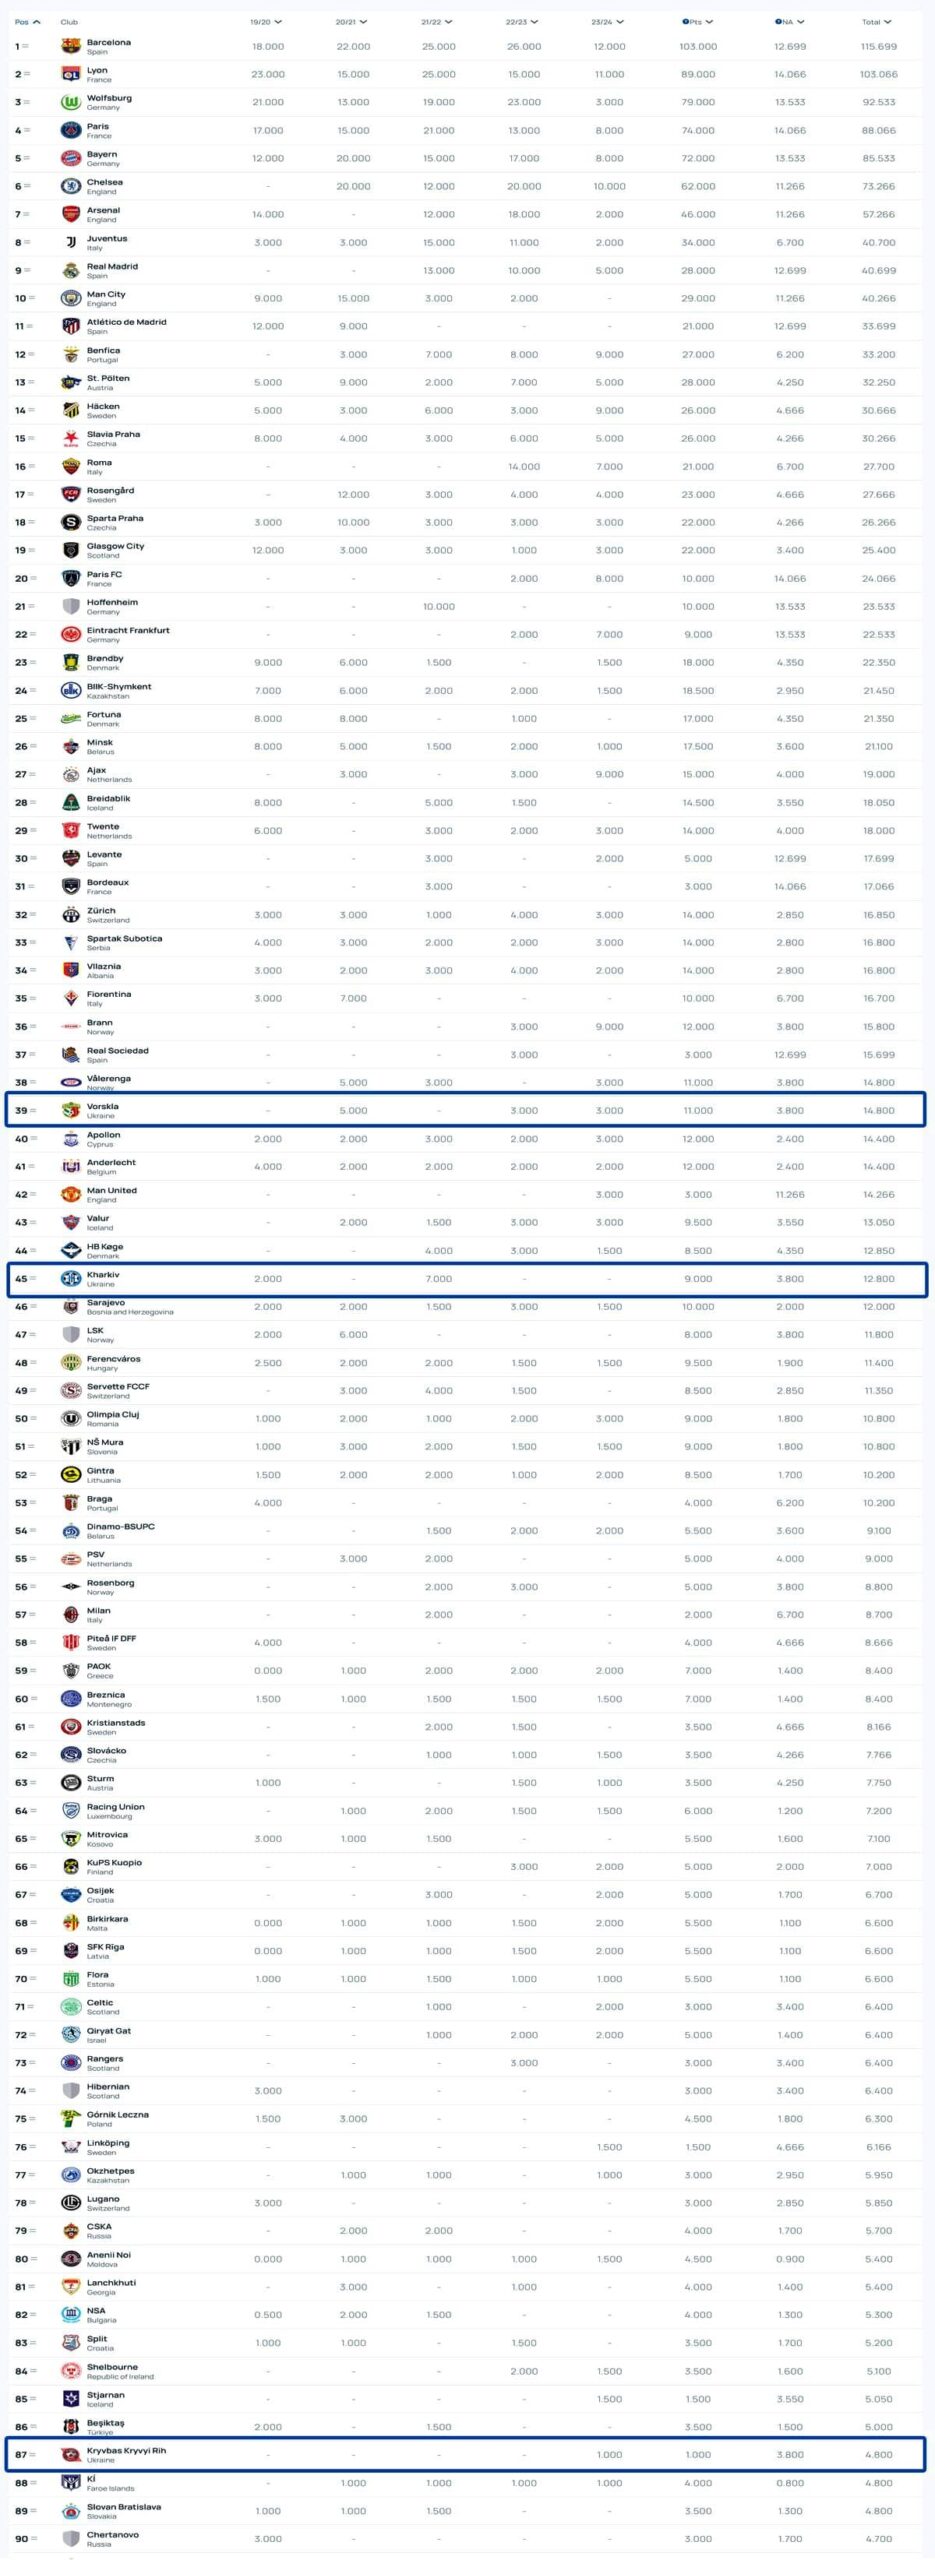The width and height of the screenshot is (935, 2560).
Task: Sort the table by Total
Action: [877, 21]
